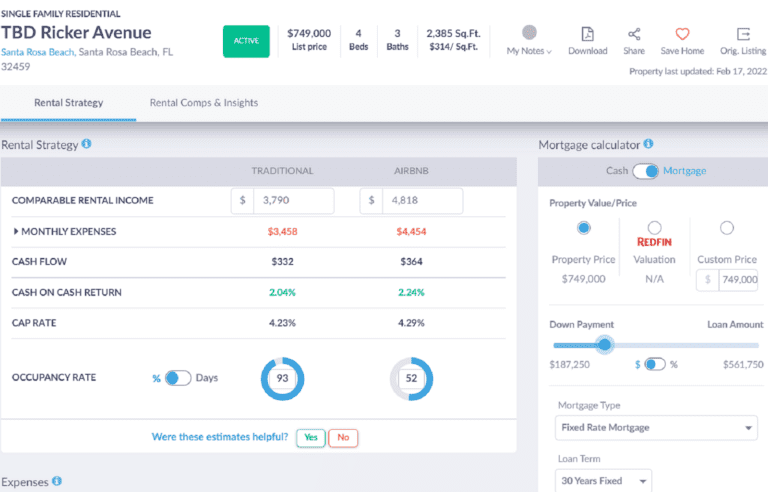Viewport: 768px width, 492px height.
Task: Select the Rental Strategy tab
Action: (x=68, y=103)
